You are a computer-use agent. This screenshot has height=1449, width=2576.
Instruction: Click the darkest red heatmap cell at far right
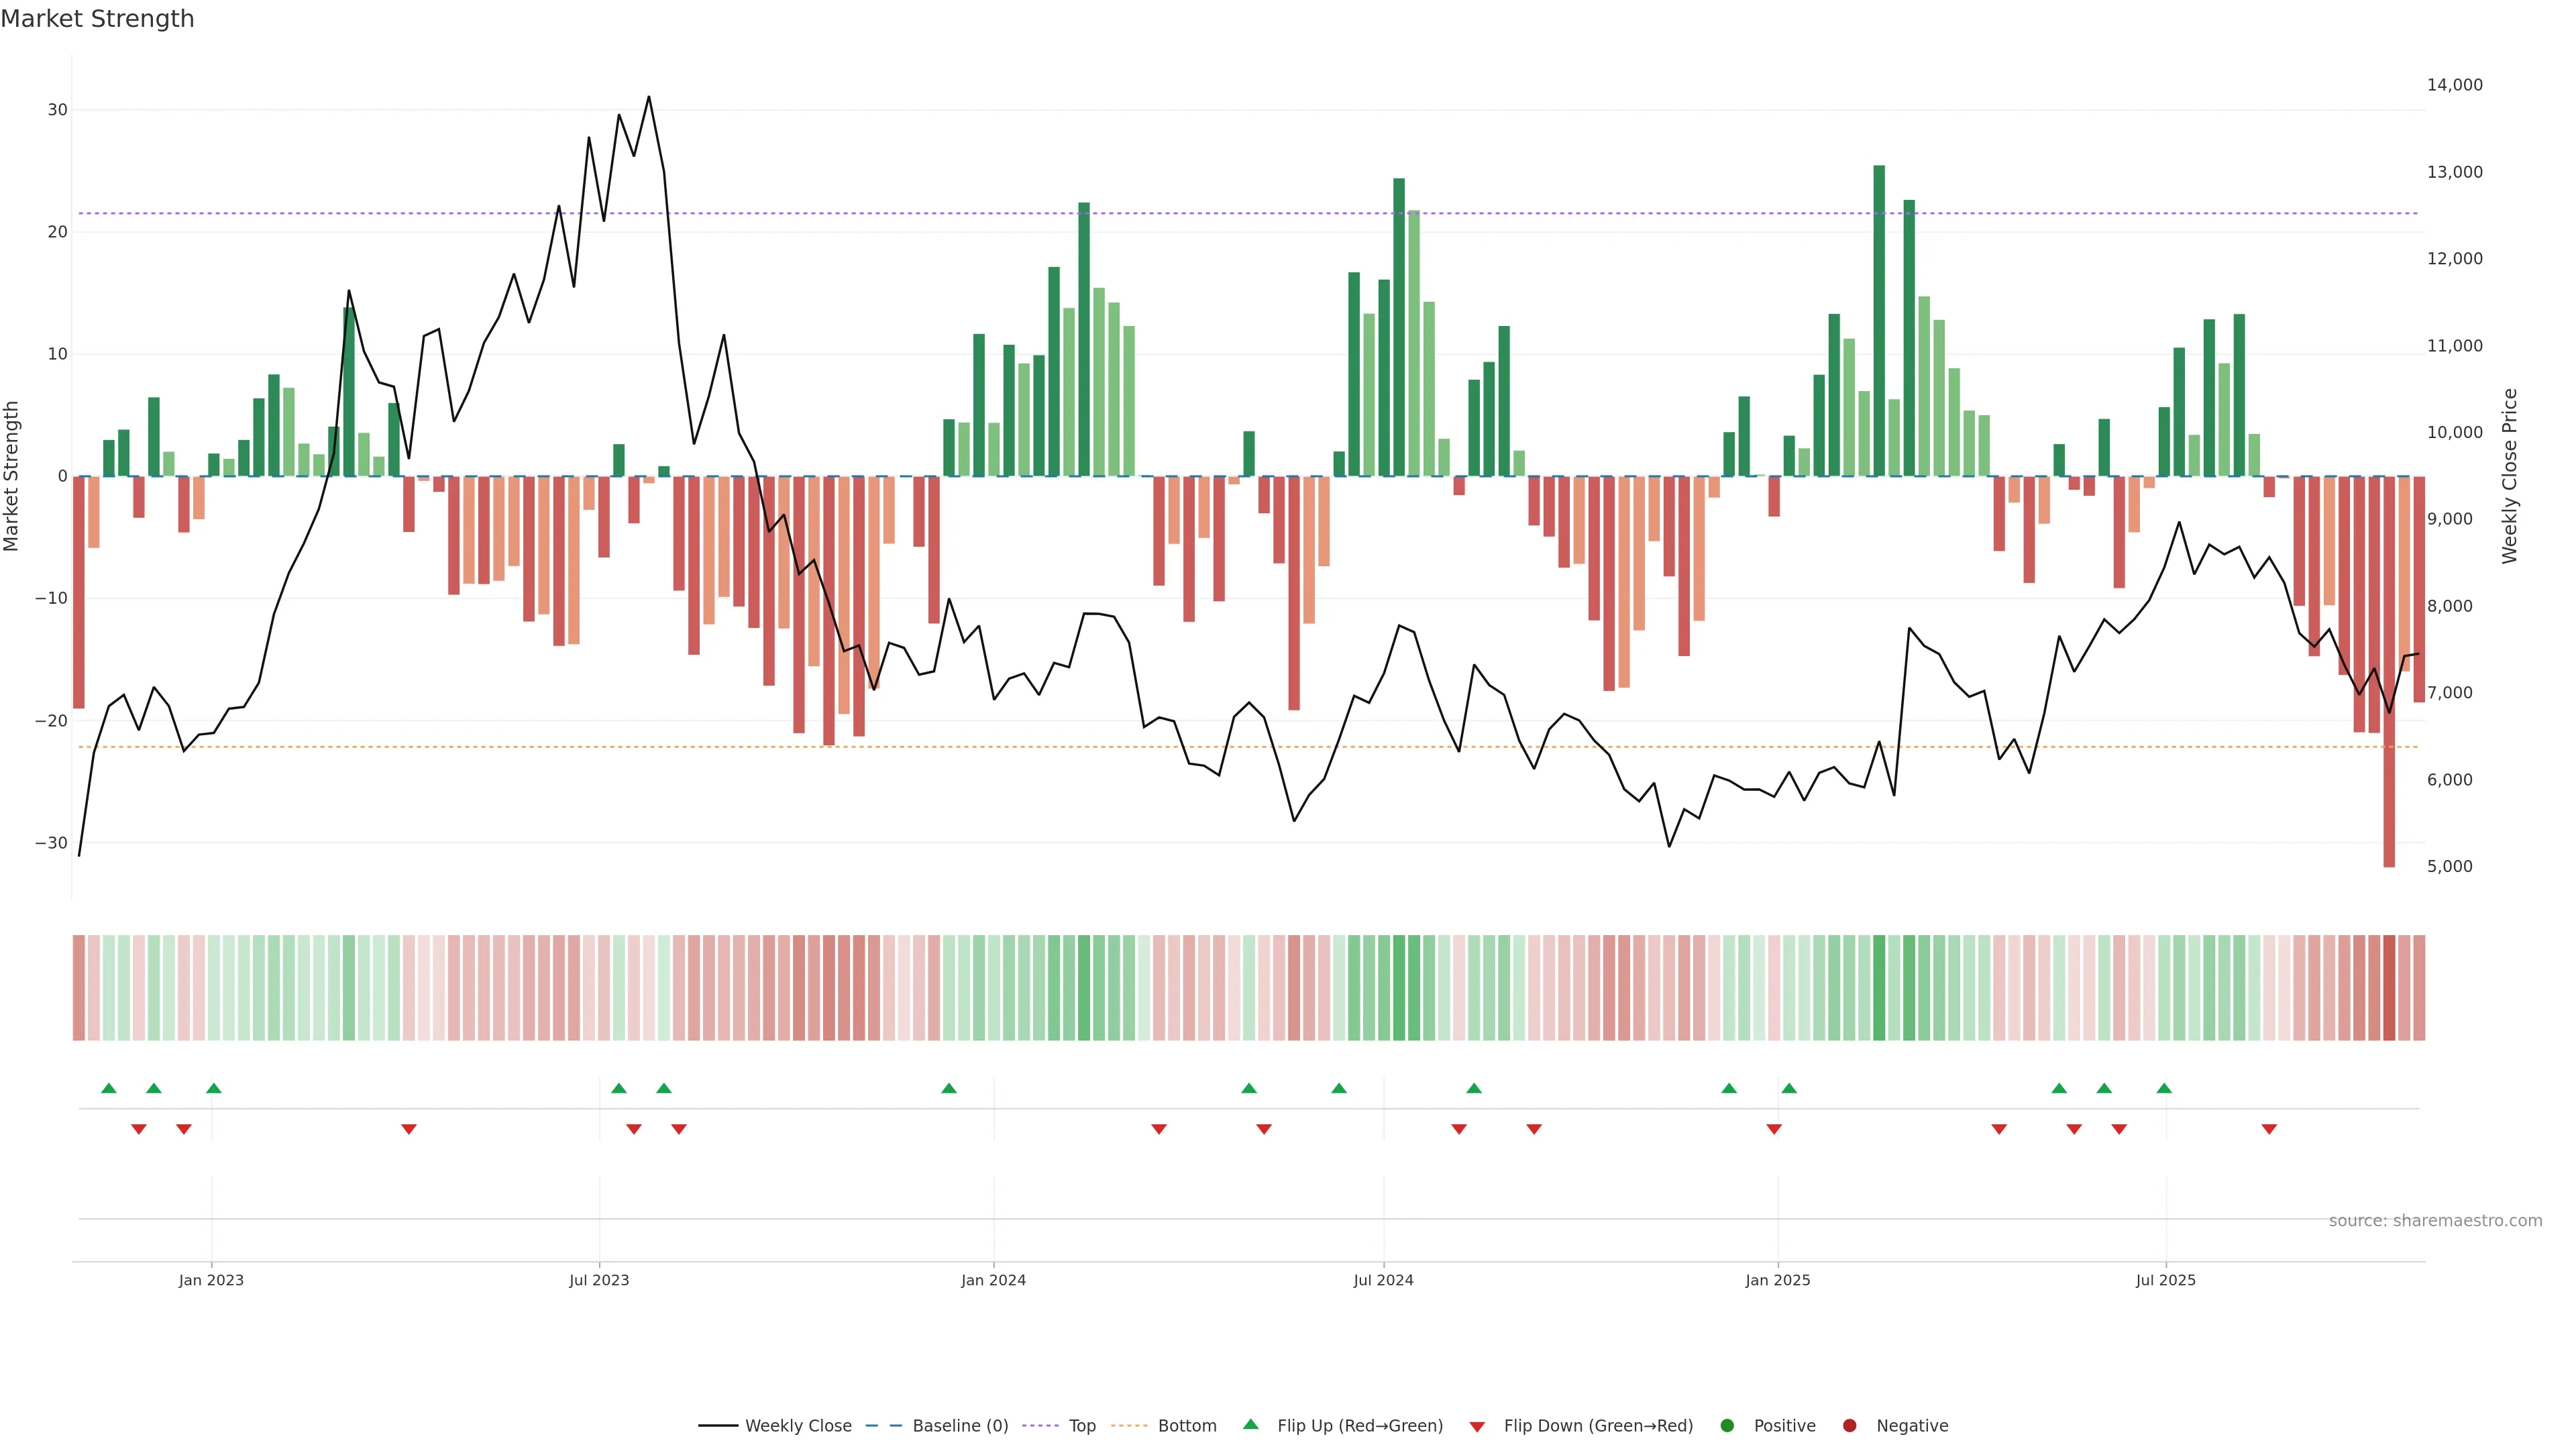2389,988
